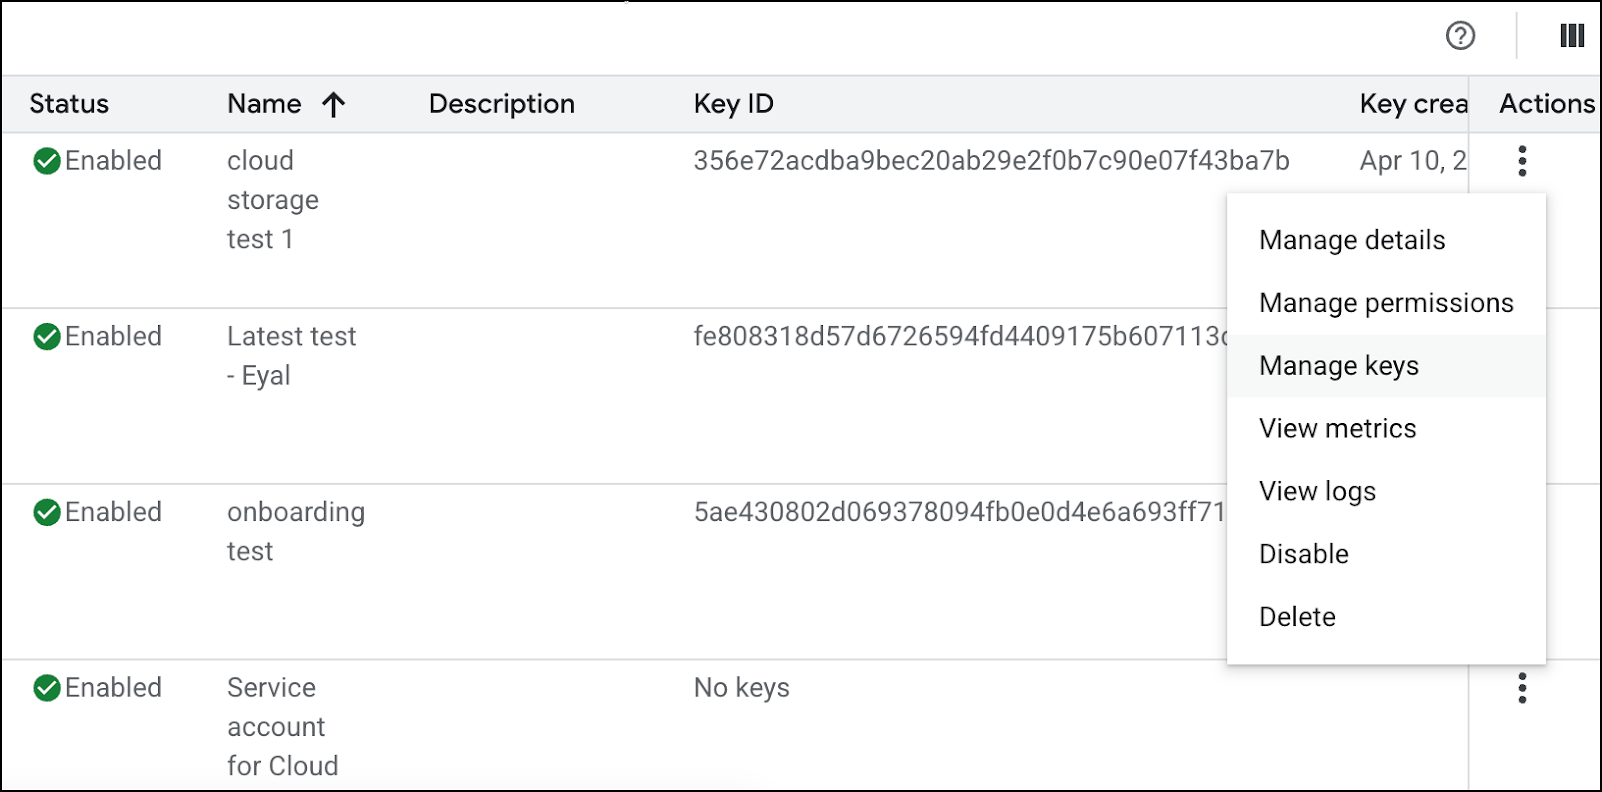Open actions menu for Service account for Cloud
The width and height of the screenshot is (1602, 792).
click(1522, 688)
